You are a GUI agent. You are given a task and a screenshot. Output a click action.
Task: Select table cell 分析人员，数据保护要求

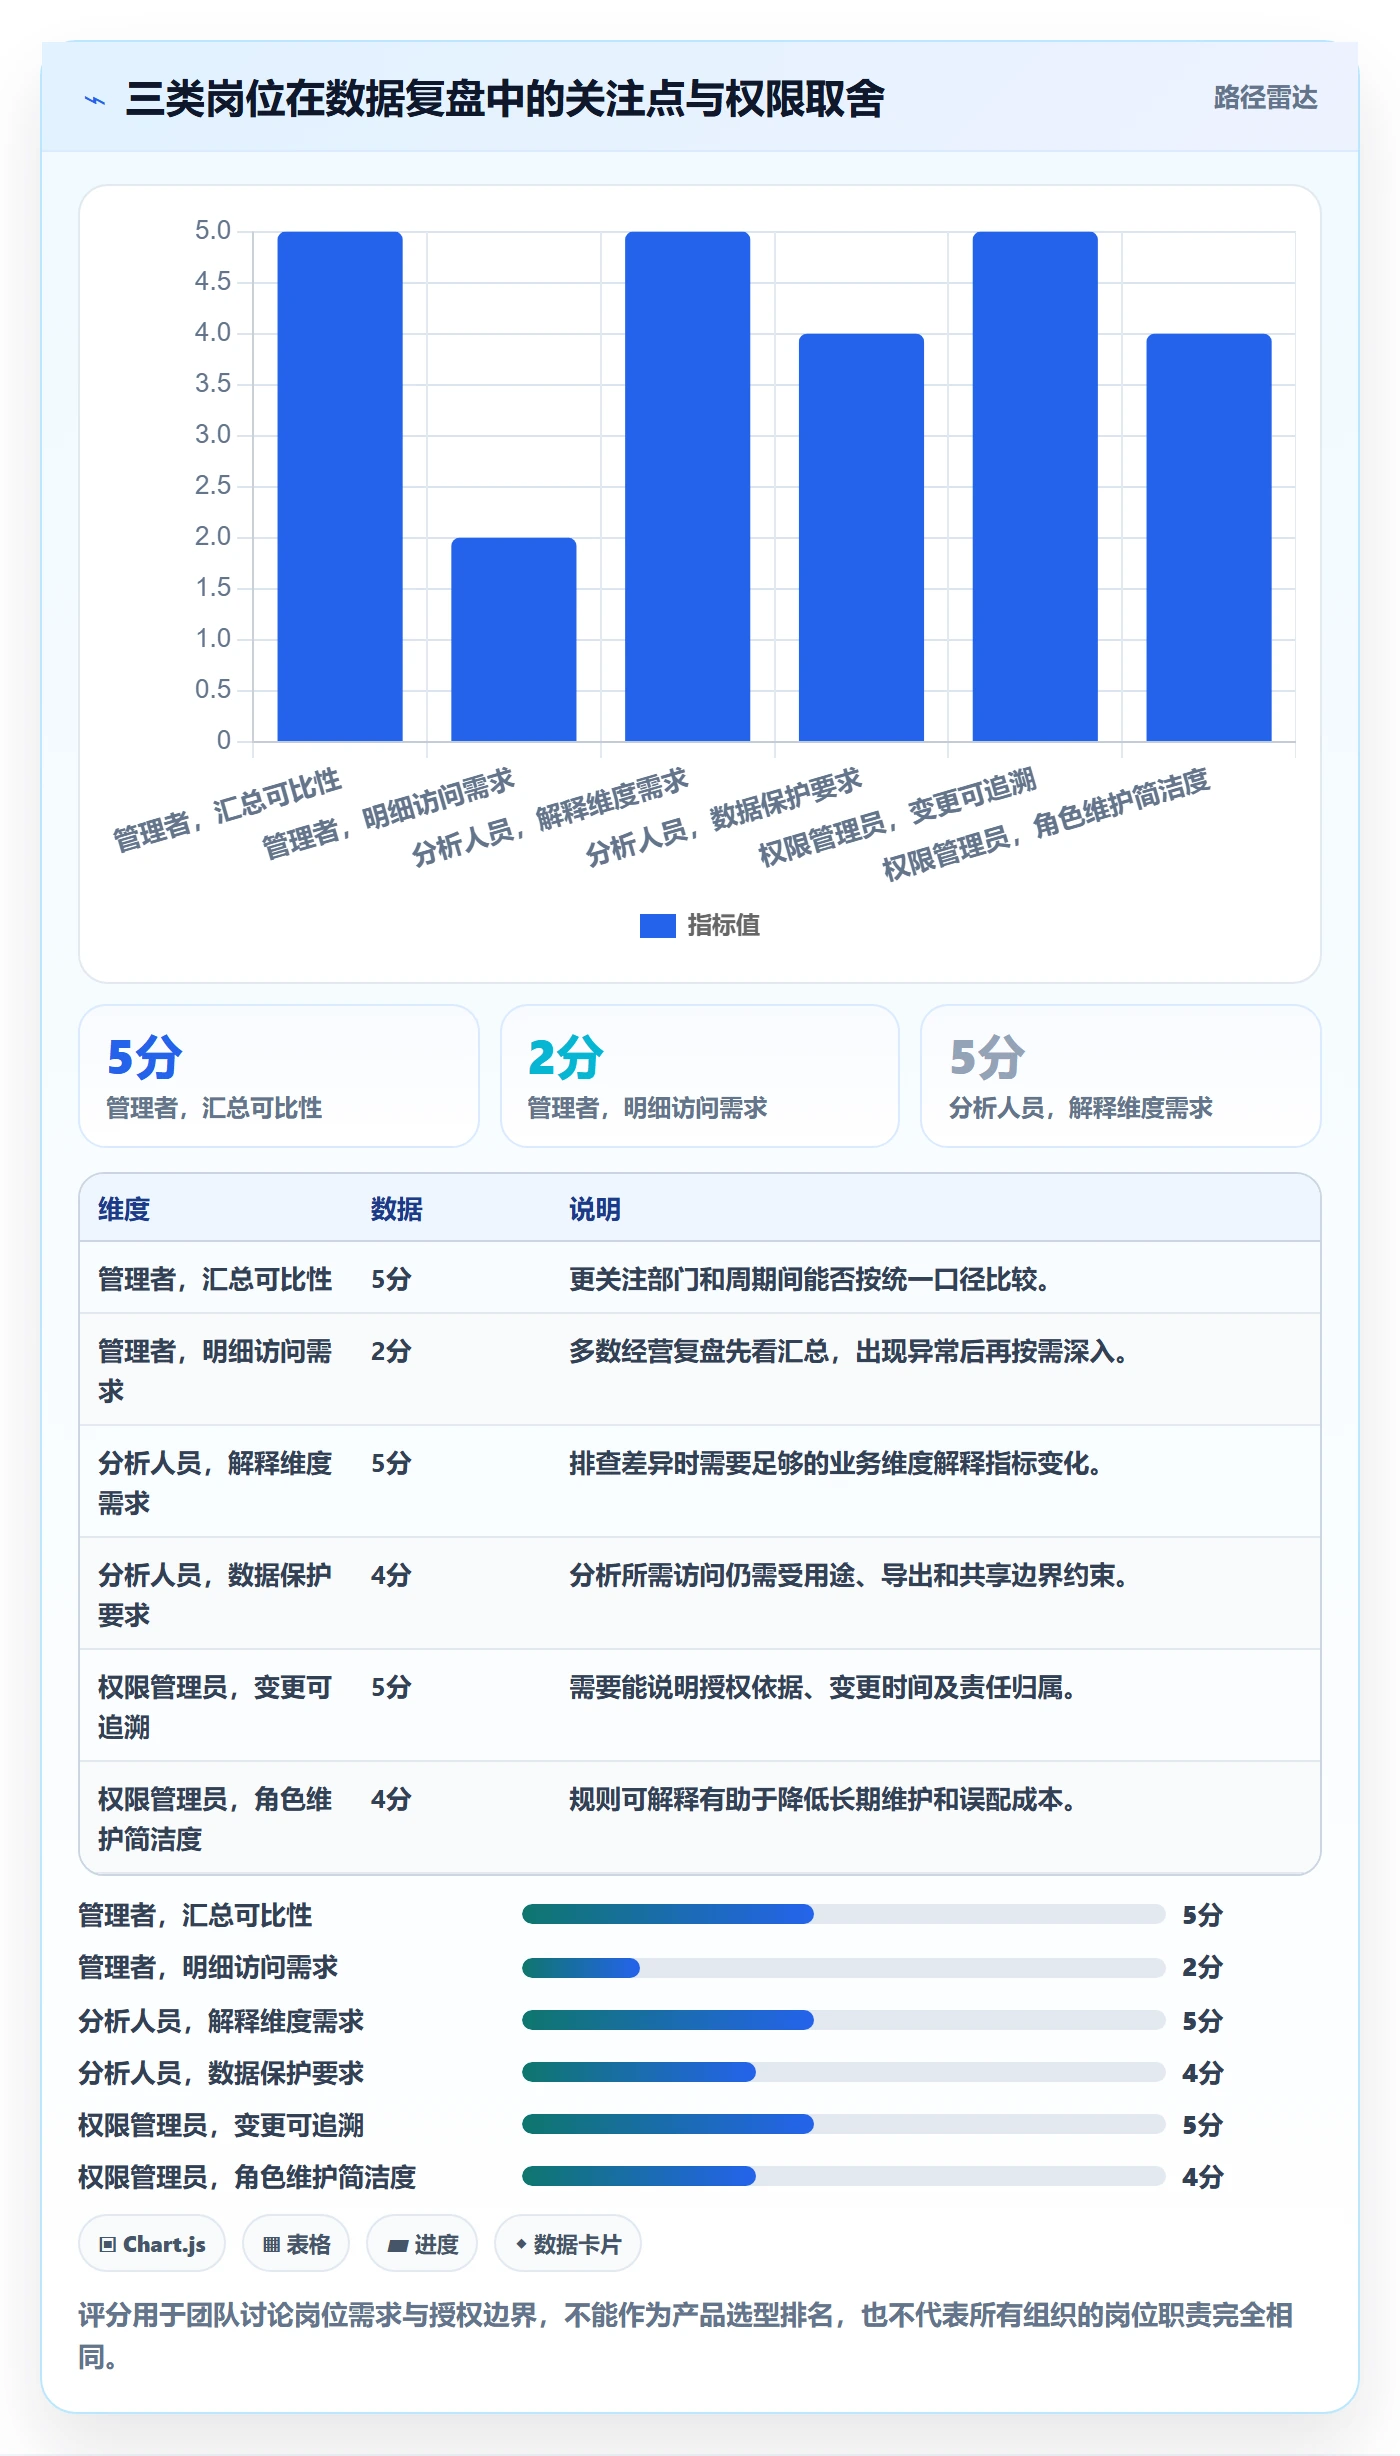click(x=215, y=1594)
